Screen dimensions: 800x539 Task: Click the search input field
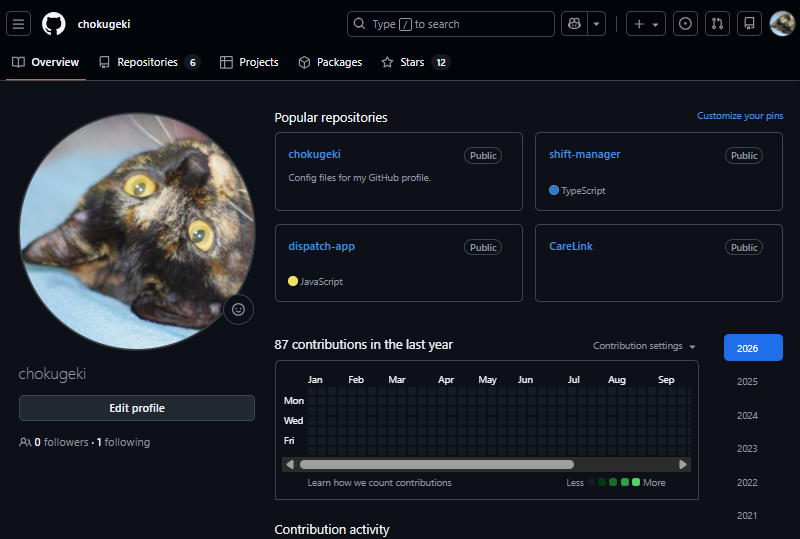(450, 24)
